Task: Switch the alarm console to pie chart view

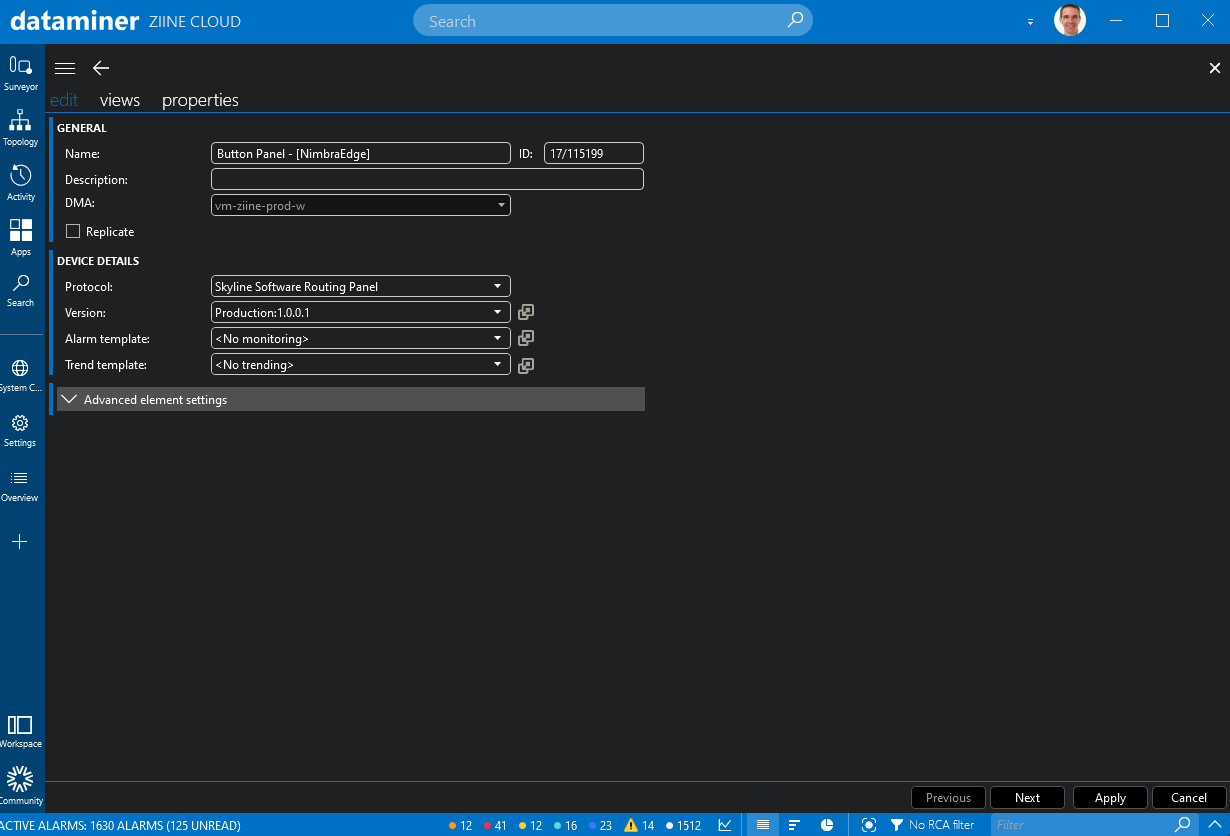Action: click(827, 825)
